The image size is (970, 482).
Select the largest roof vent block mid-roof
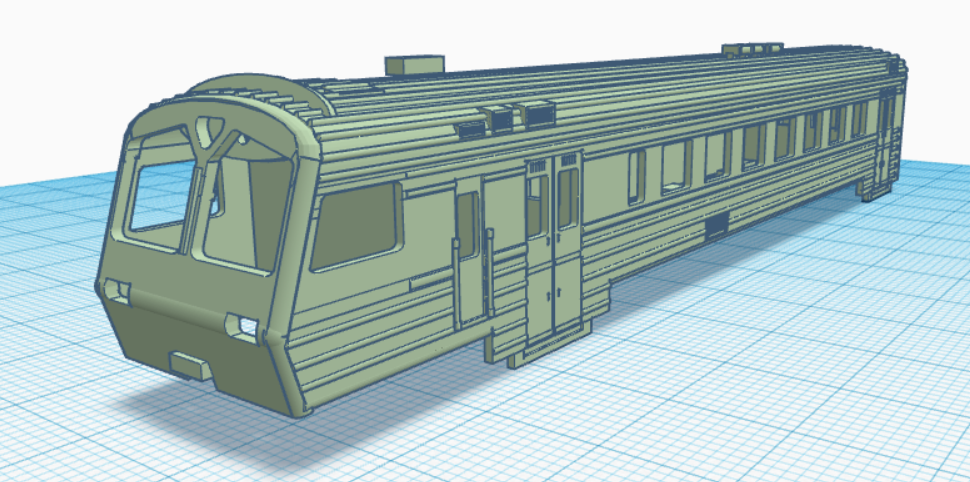[x=538, y=114]
